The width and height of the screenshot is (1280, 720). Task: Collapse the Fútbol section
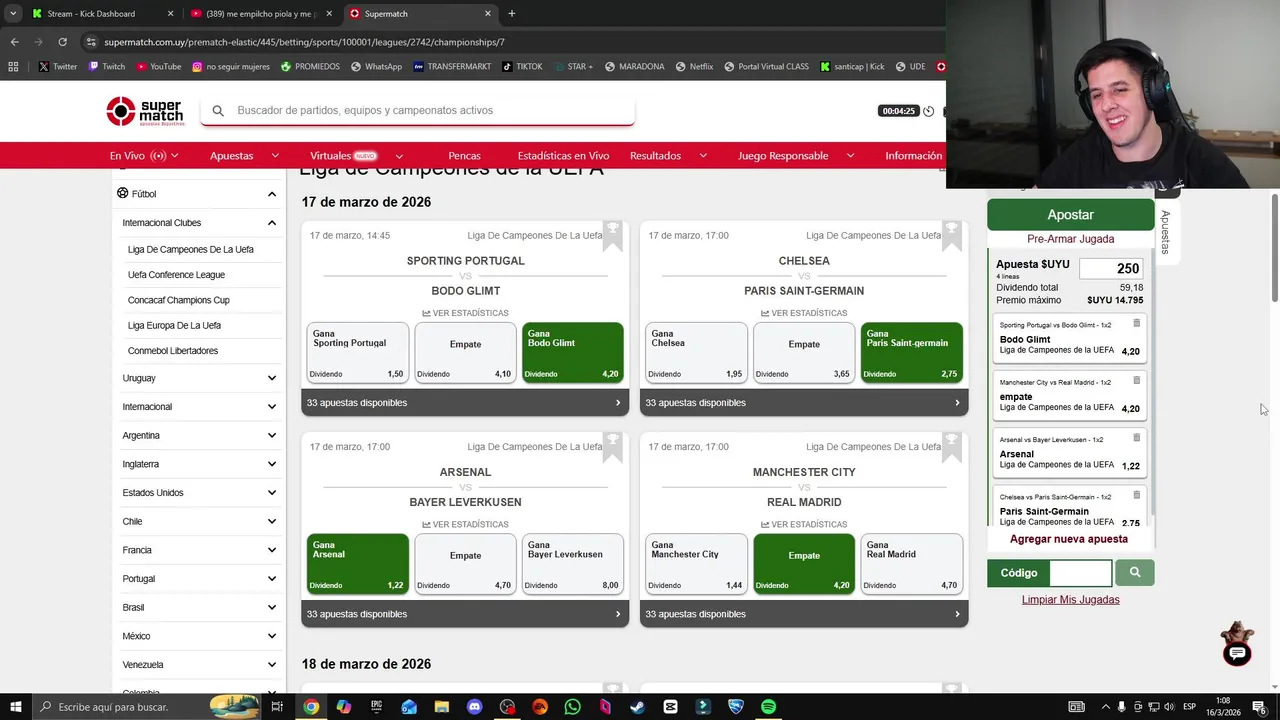tap(271, 194)
